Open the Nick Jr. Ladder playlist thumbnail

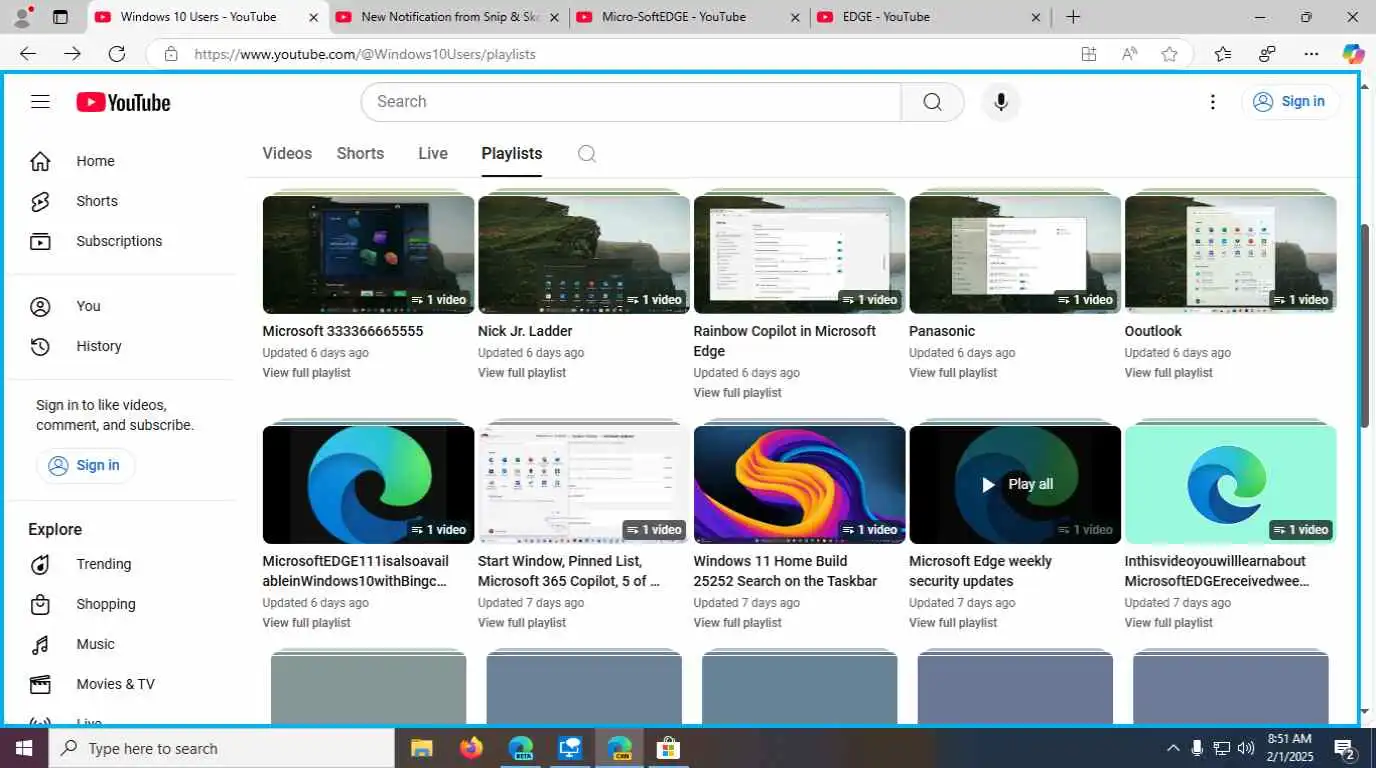coord(584,254)
